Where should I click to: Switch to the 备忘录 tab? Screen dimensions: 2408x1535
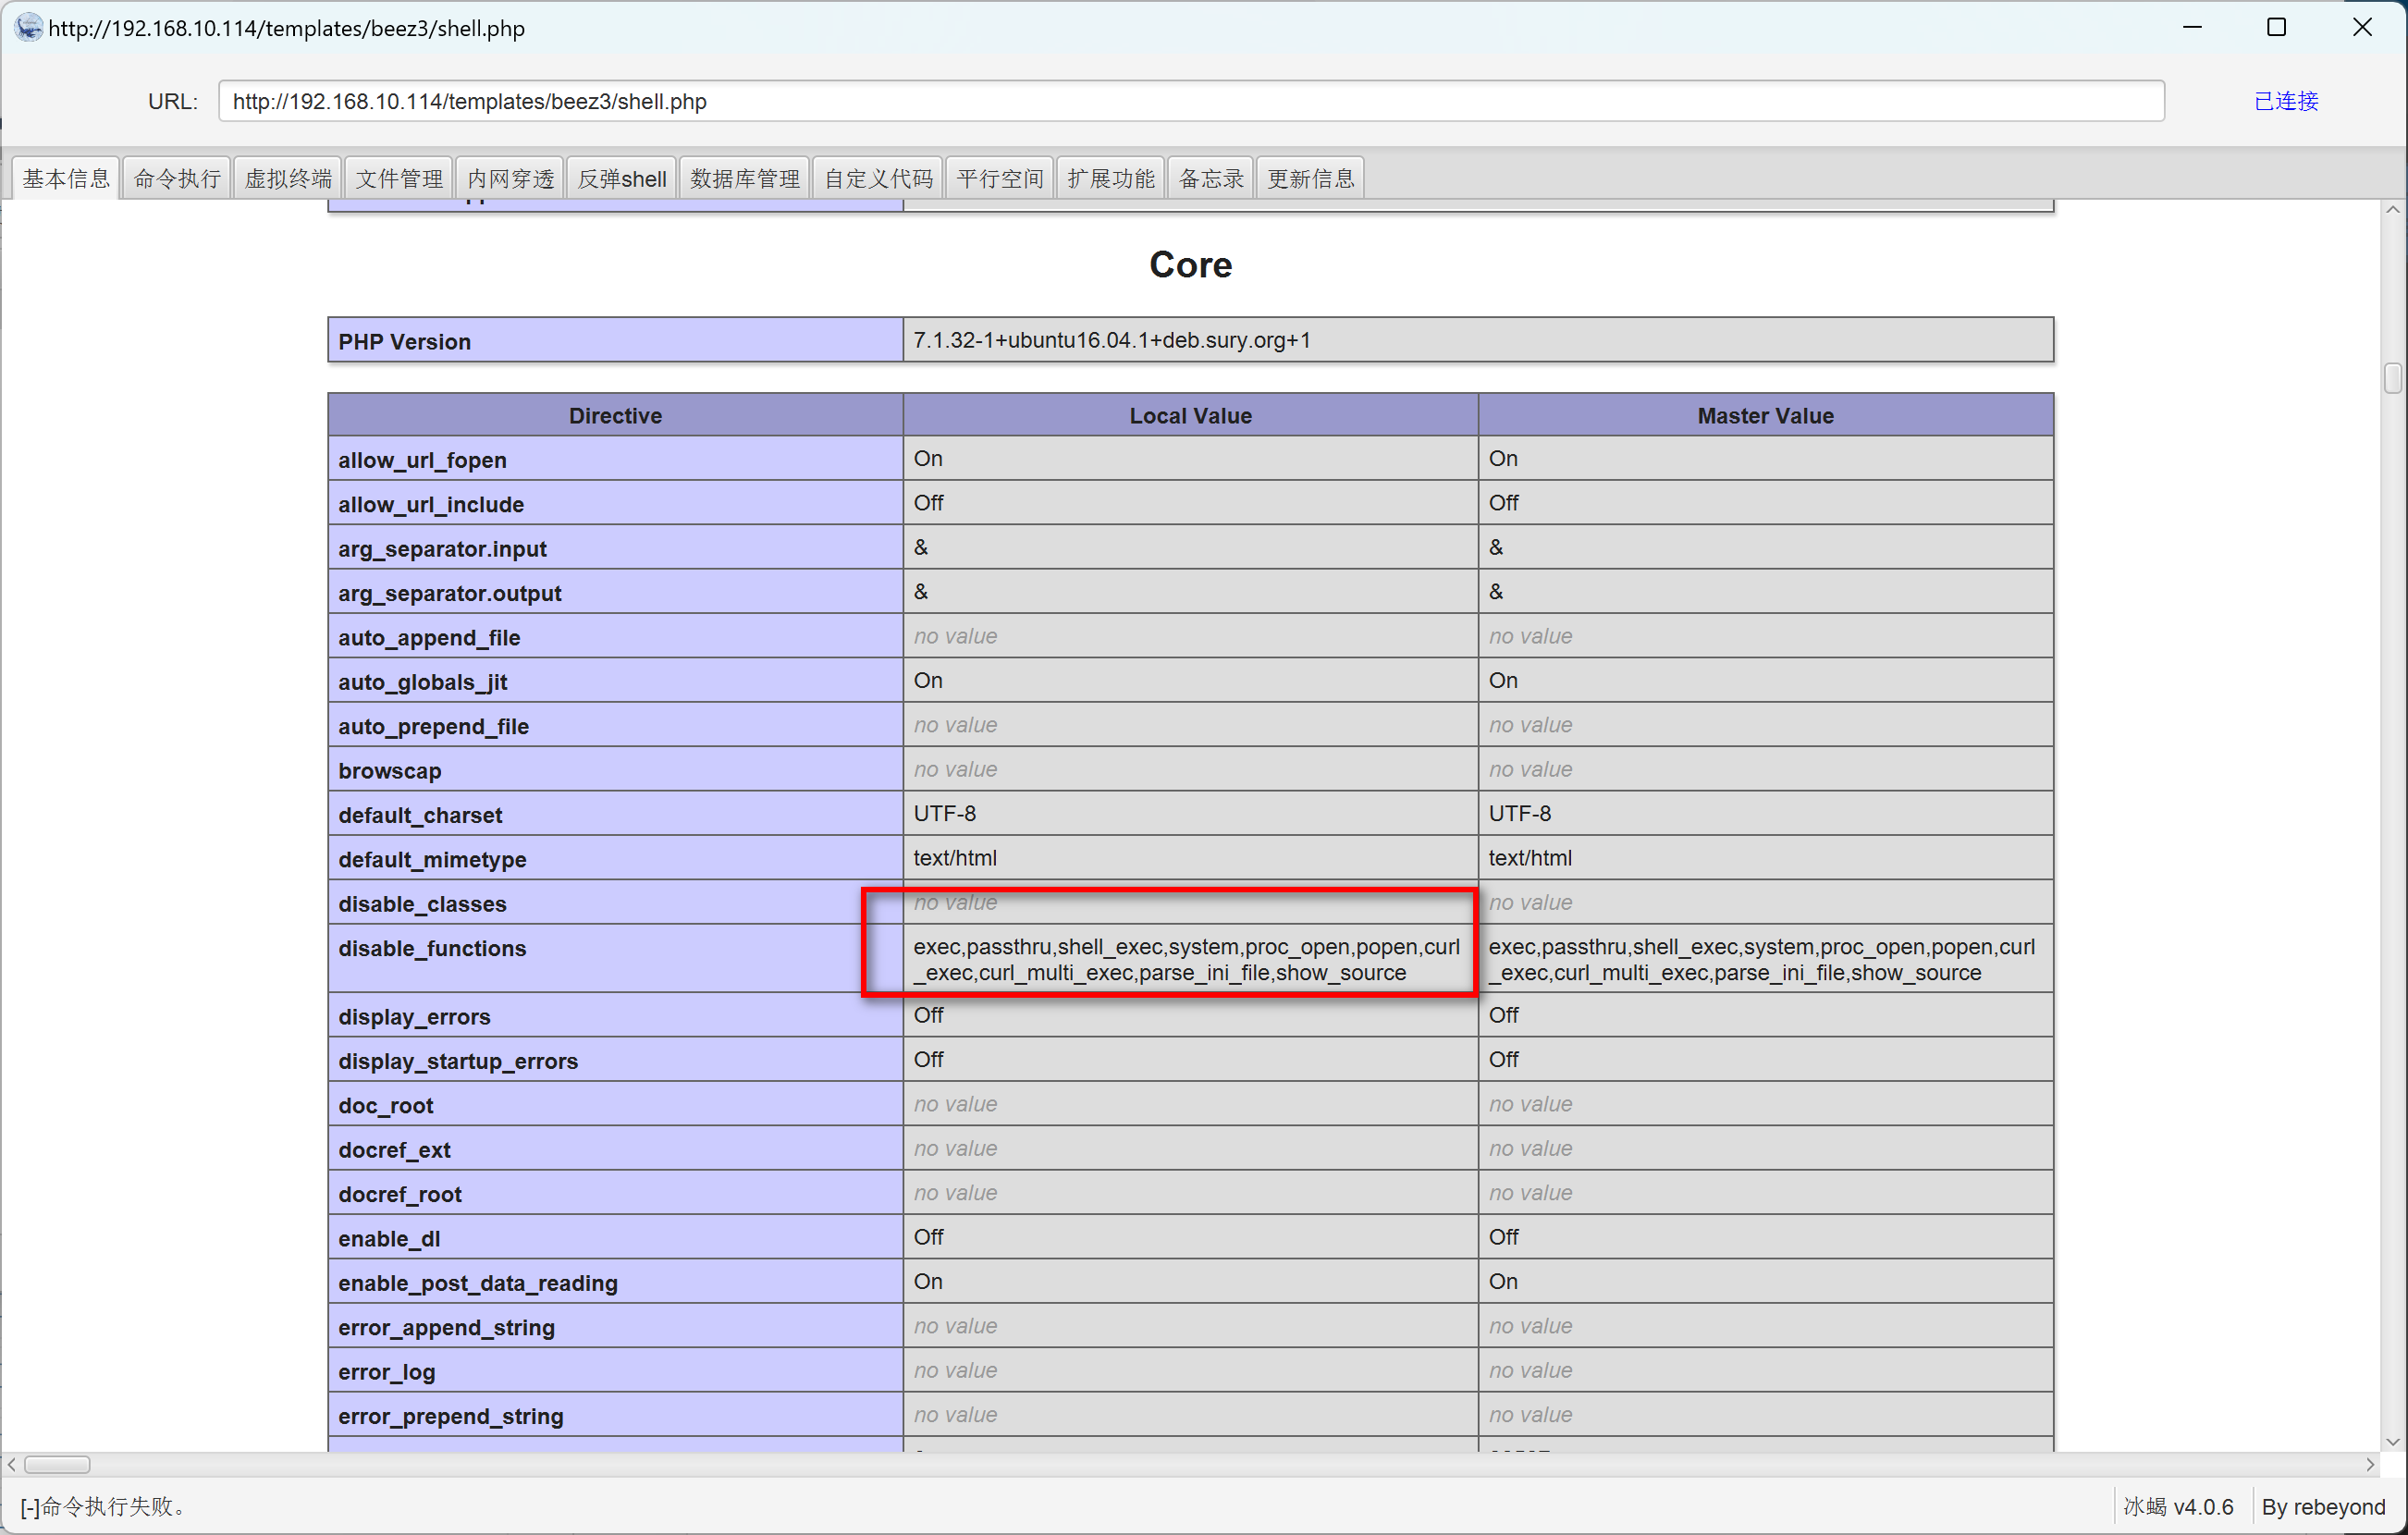(1210, 179)
